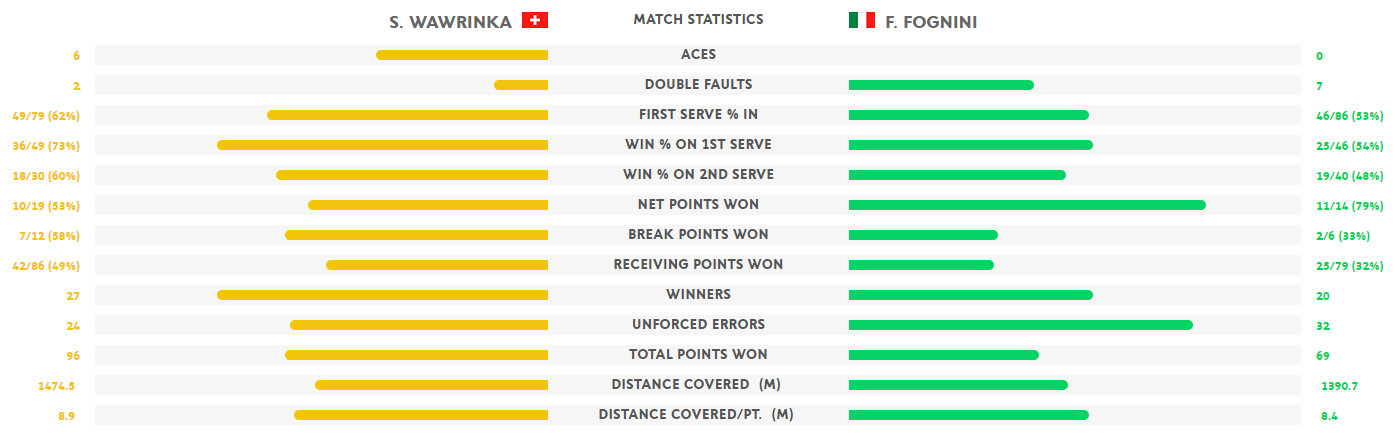Click the MATCH STATISTICS heading

click(x=698, y=19)
